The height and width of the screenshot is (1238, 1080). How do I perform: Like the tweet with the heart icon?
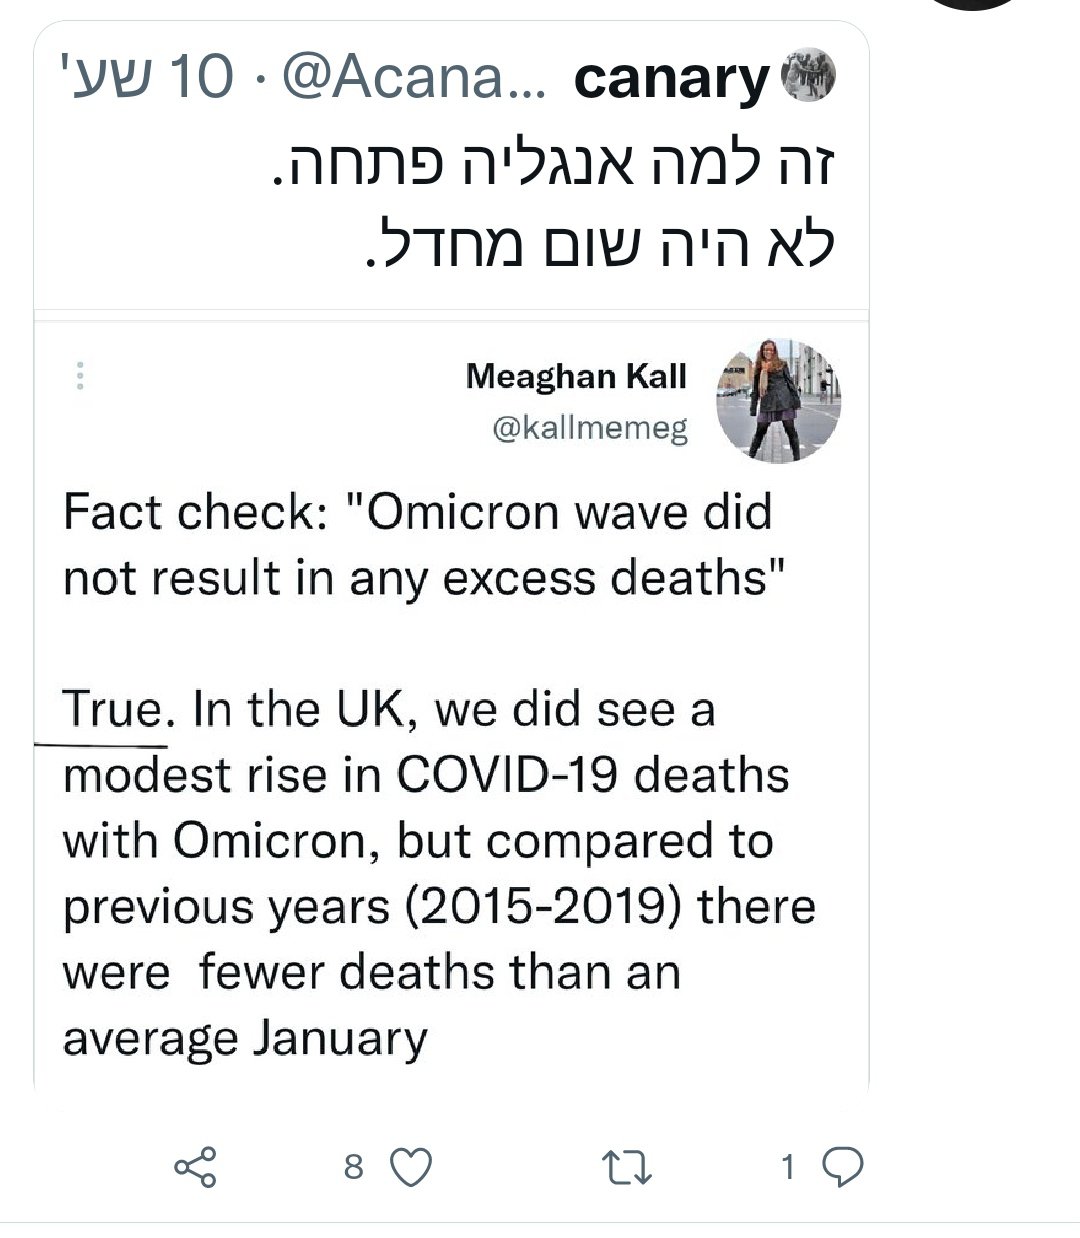[410, 1167]
